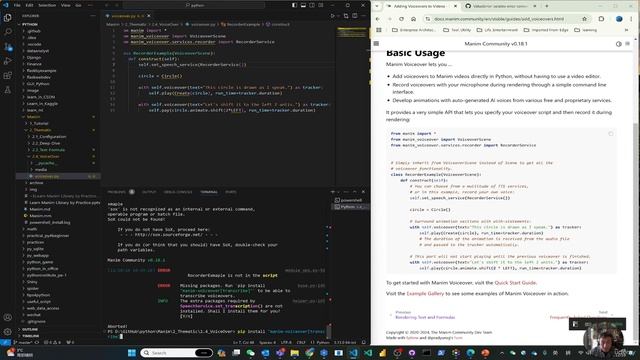The image size is (640, 360).
Task: Select voiceover.py in the file explorer
Action: point(57,176)
